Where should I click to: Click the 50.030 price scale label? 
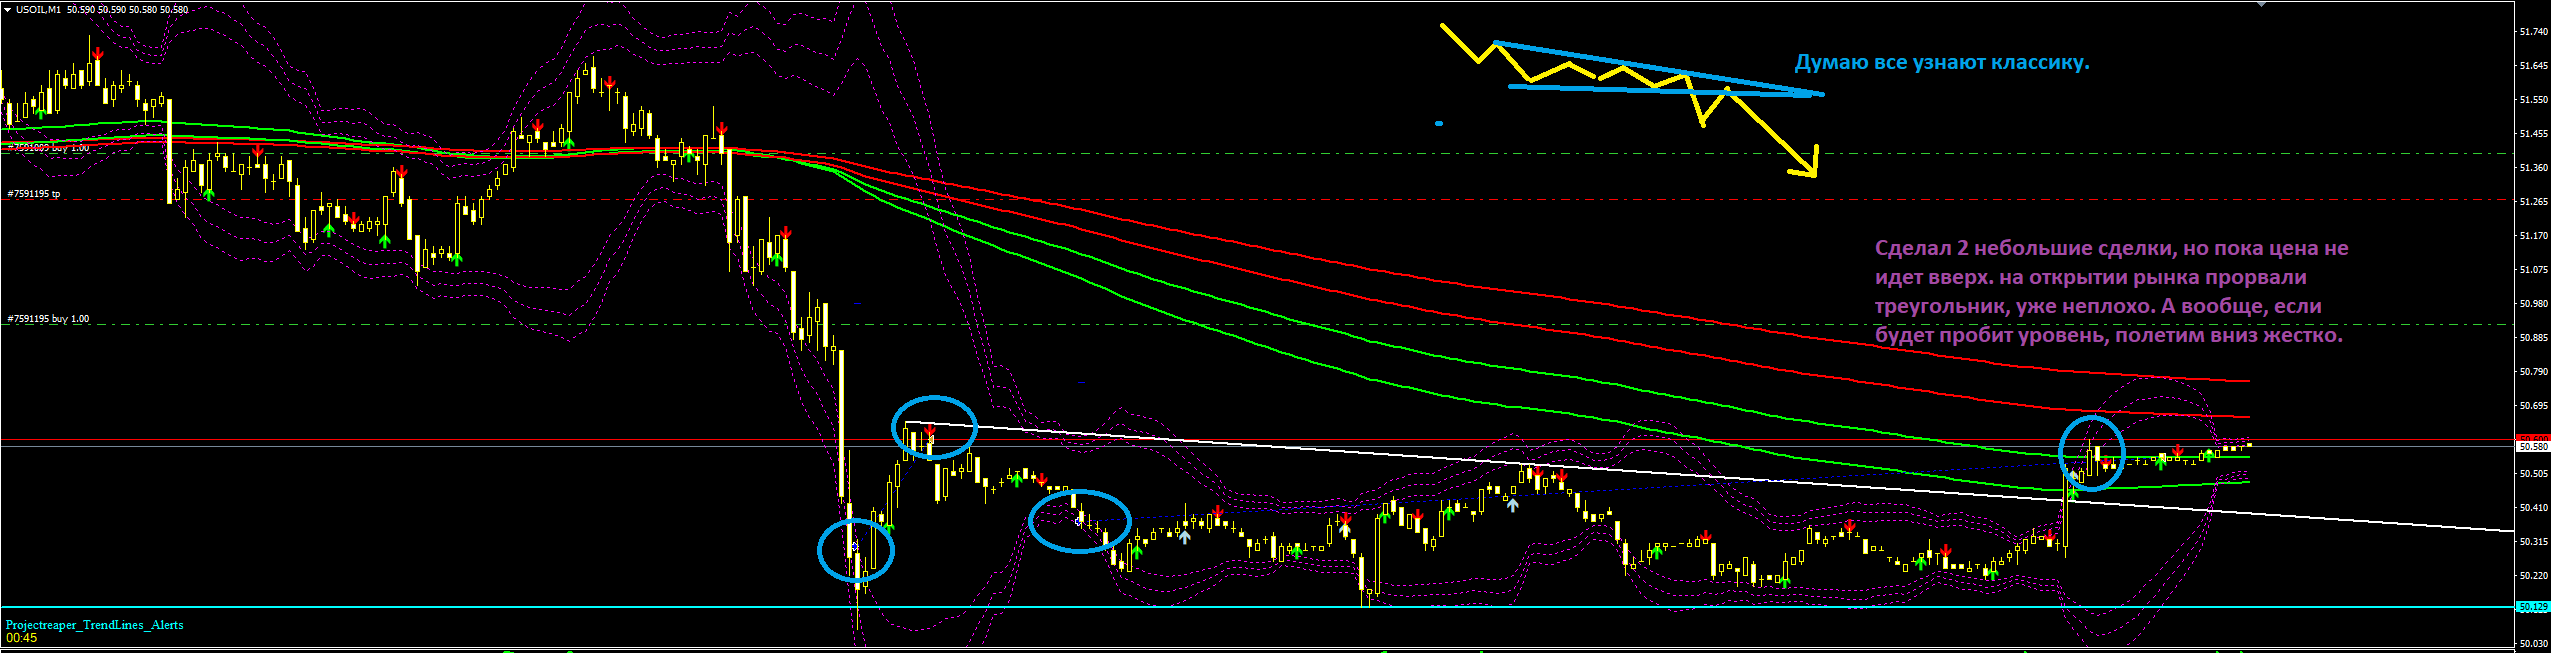[2533, 644]
